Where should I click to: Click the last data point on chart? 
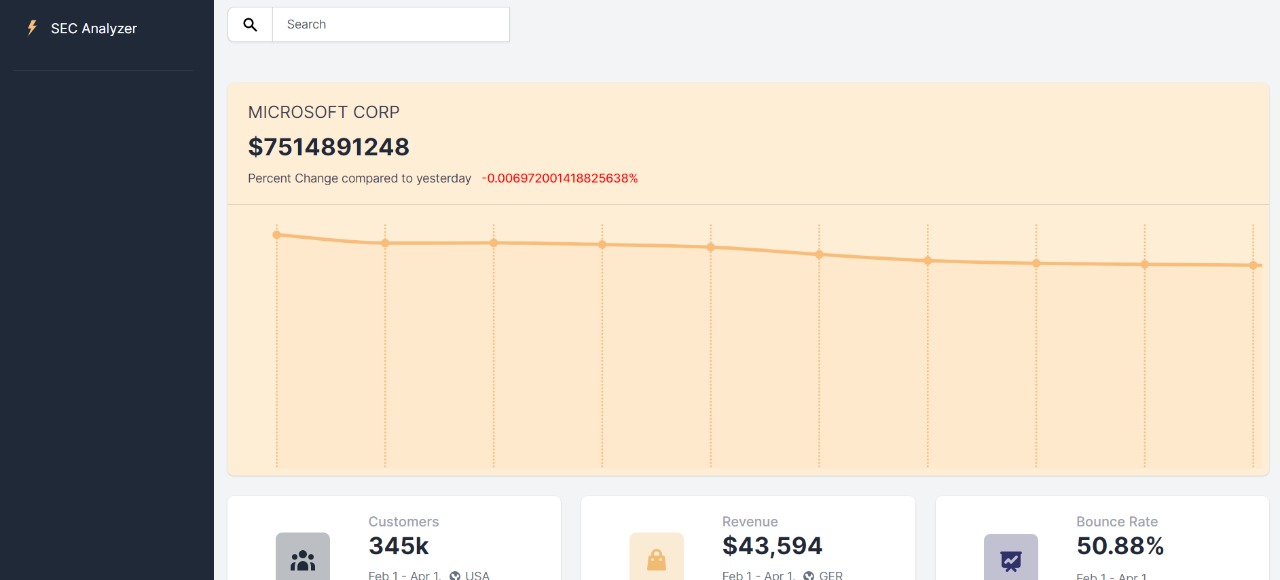tap(1253, 265)
